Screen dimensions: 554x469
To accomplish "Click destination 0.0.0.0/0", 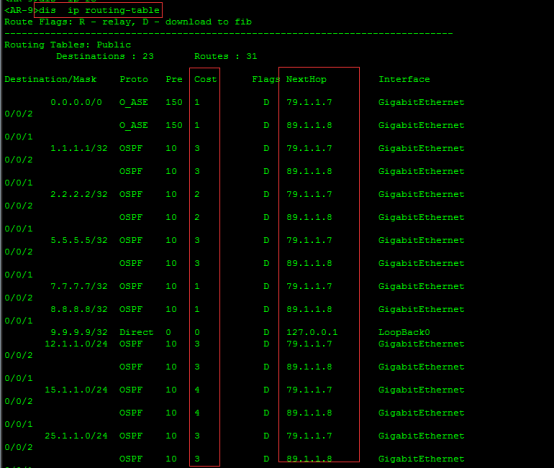I will (76, 102).
